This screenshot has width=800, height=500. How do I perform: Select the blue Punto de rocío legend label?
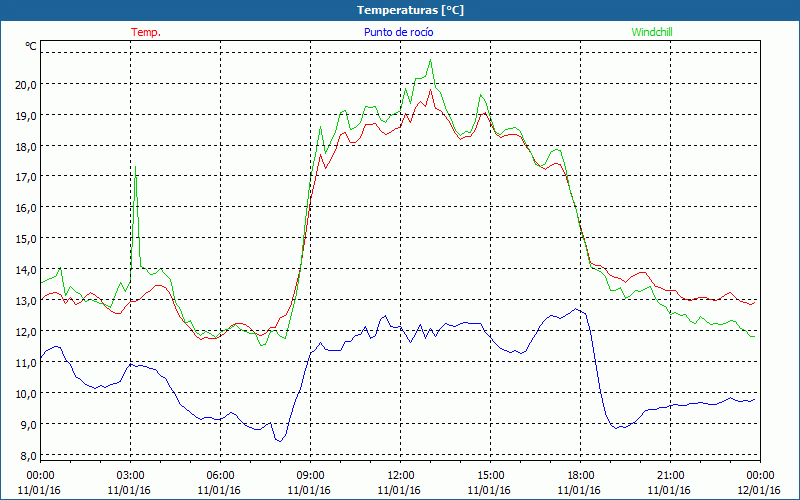point(398,32)
